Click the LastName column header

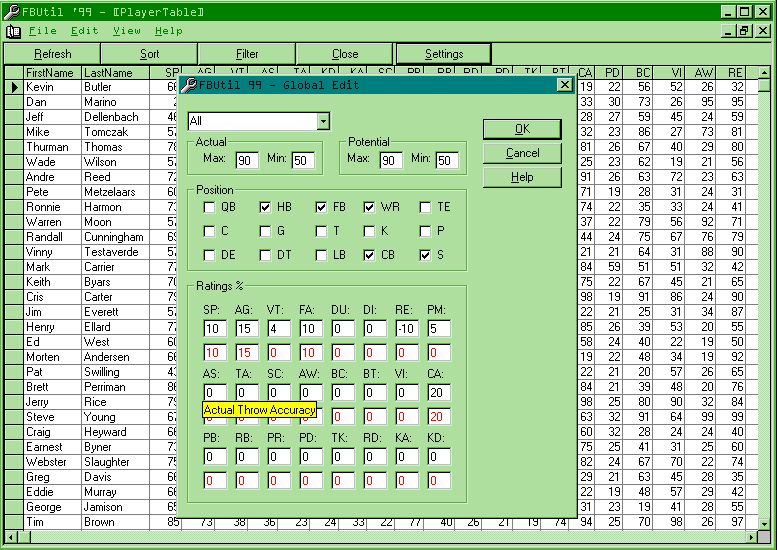pyautogui.click(x=116, y=73)
